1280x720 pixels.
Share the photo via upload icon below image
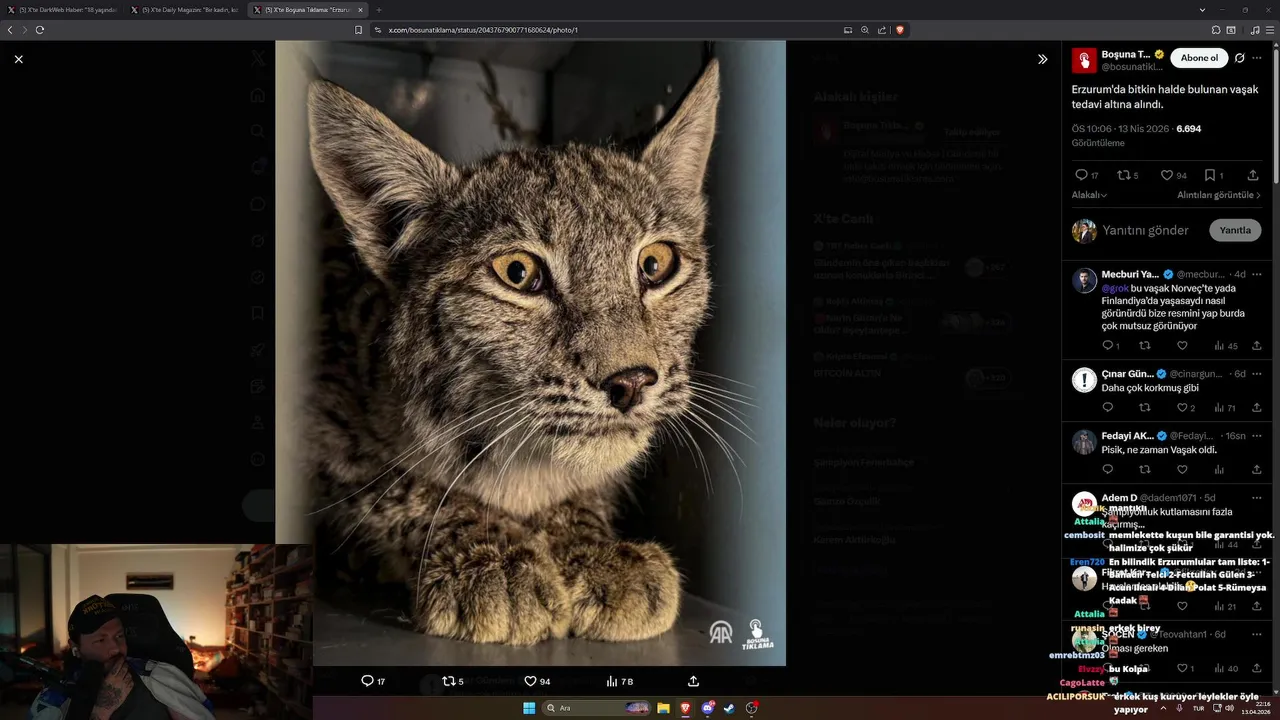(x=693, y=681)
